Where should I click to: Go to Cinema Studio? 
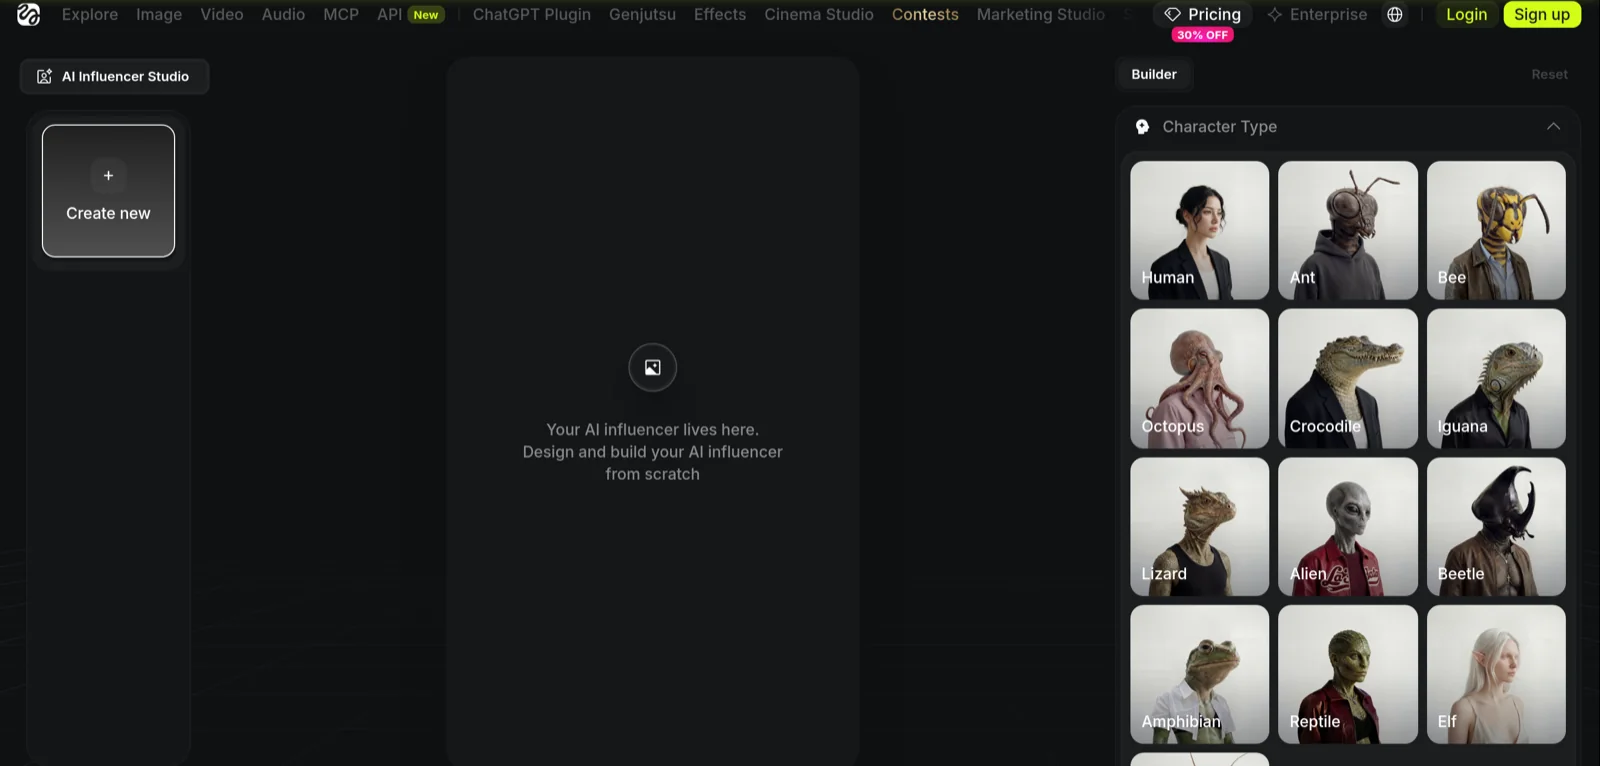pos(819,14)
